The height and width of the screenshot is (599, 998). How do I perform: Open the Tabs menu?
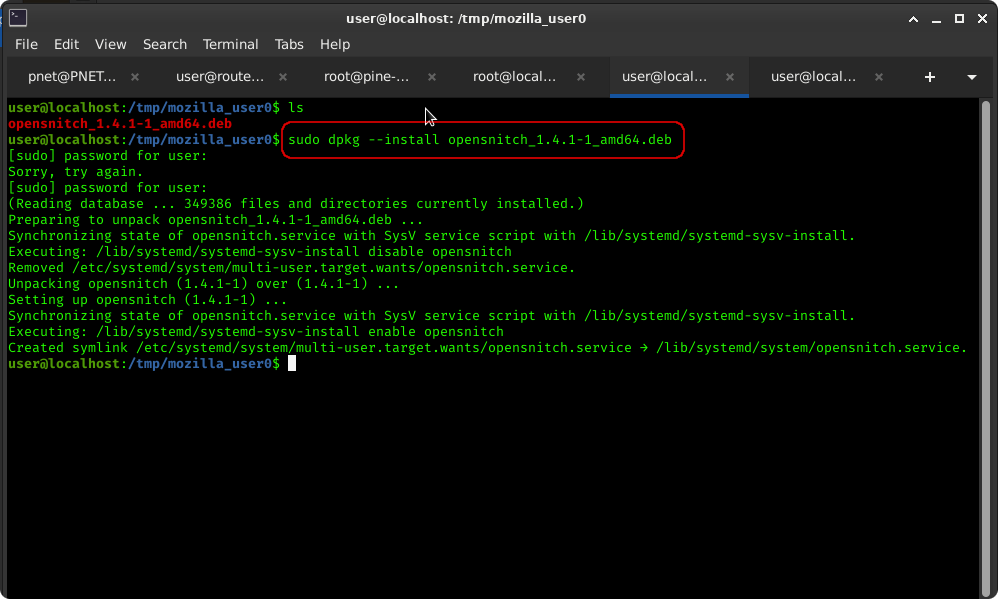click(289, 45)
